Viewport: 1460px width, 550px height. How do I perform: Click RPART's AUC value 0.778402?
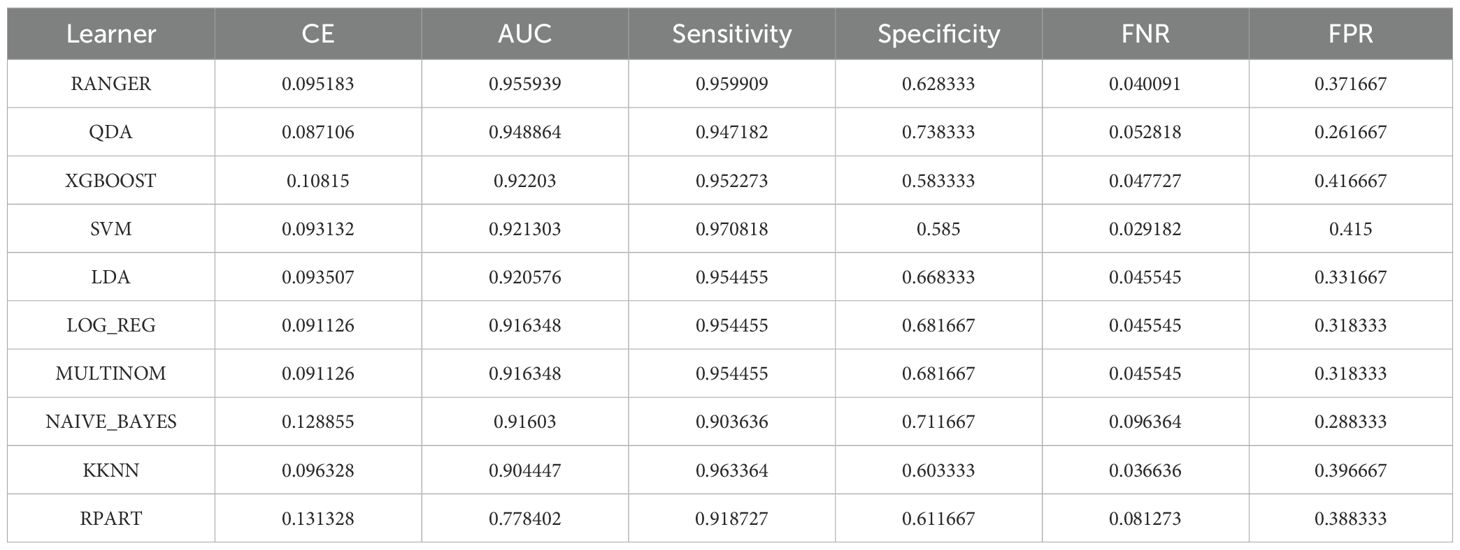[525, 518]
